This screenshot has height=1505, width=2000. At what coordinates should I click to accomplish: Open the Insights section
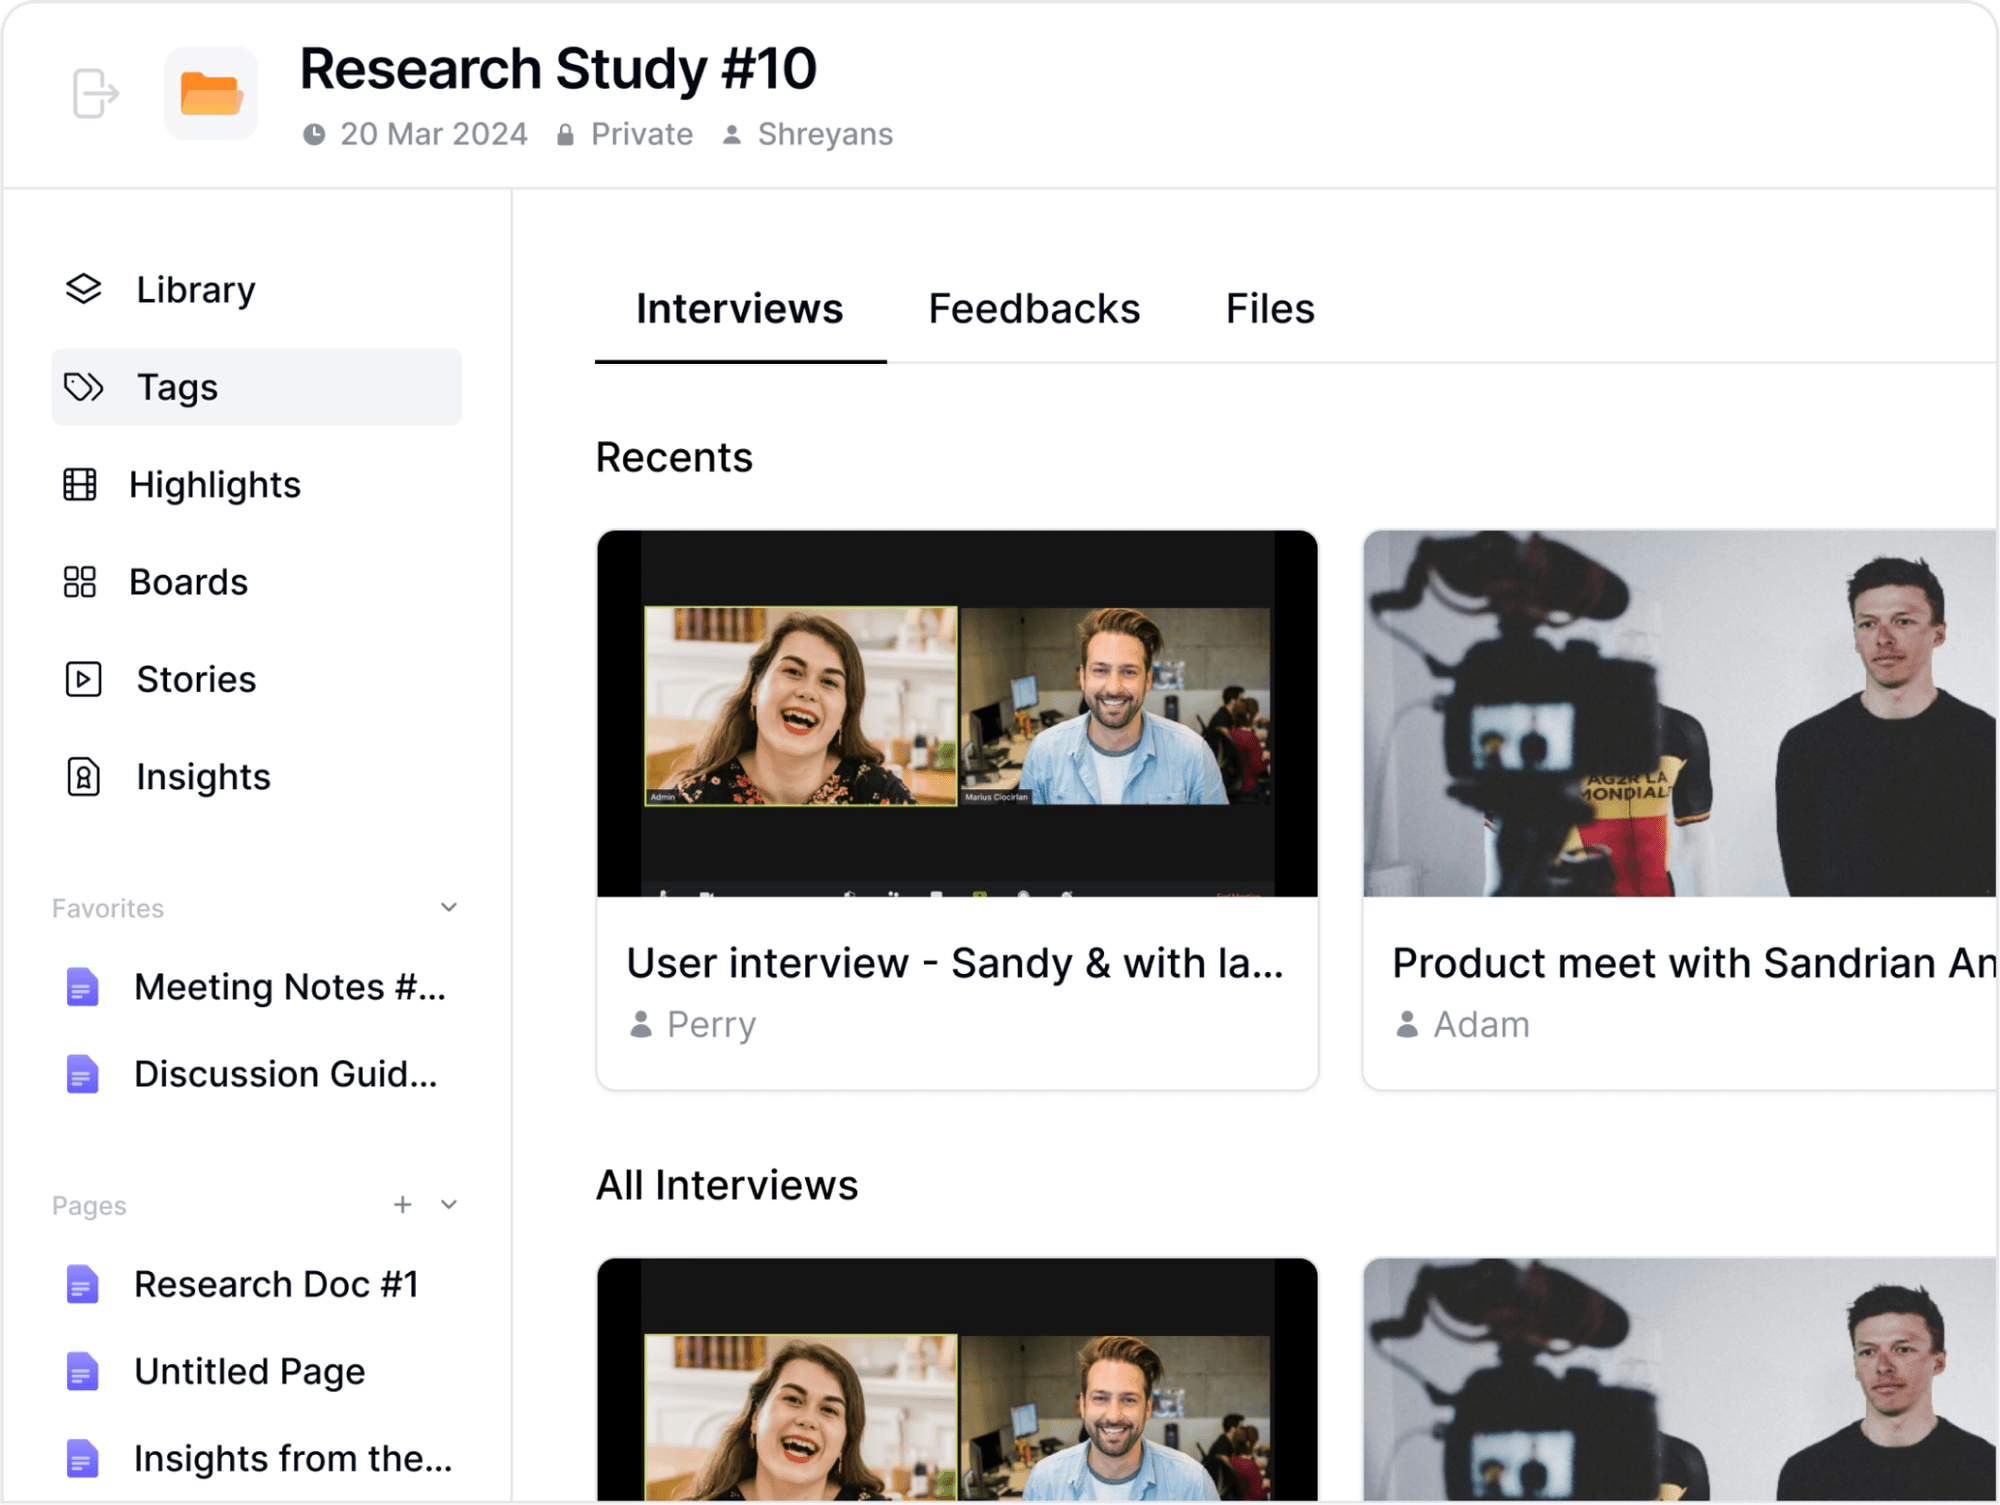pos(202,777)
